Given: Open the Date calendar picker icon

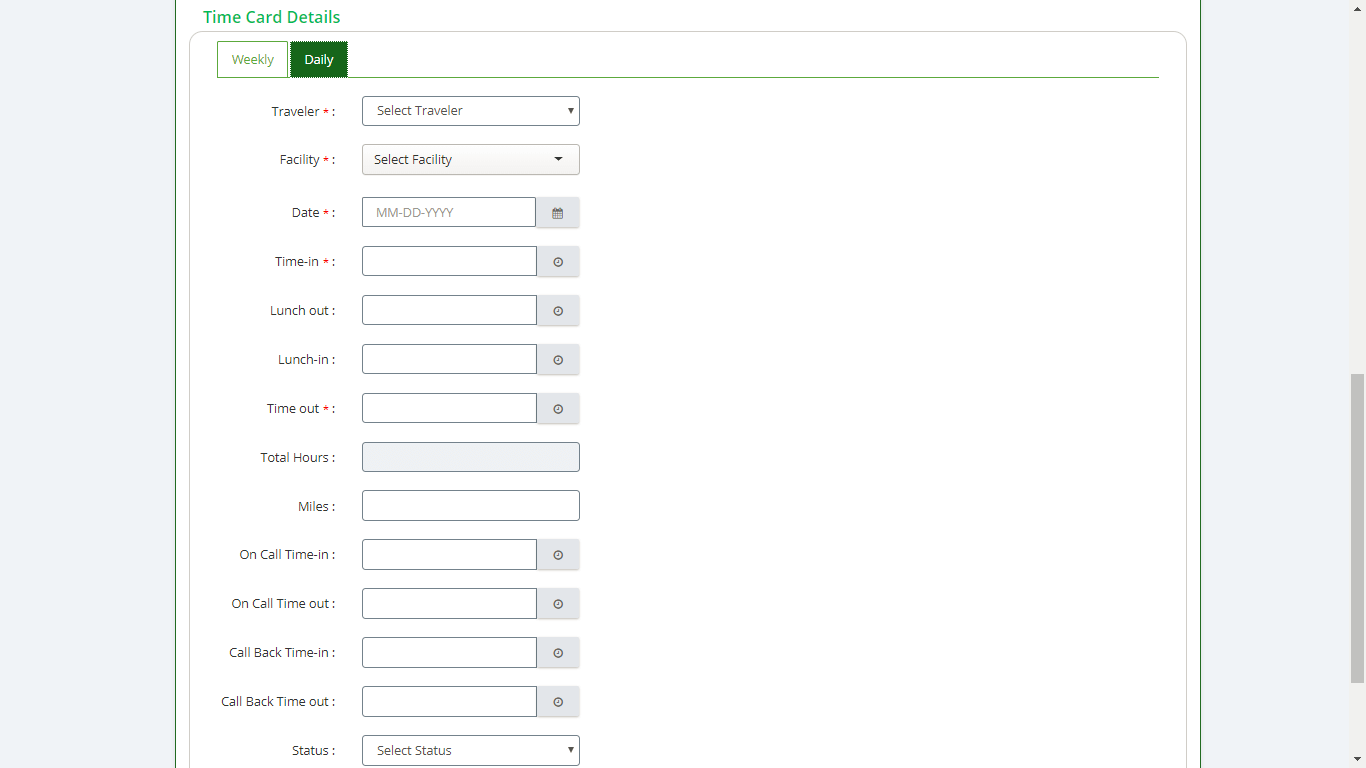Looking at the screenshot, I should (x=558, y=213).
